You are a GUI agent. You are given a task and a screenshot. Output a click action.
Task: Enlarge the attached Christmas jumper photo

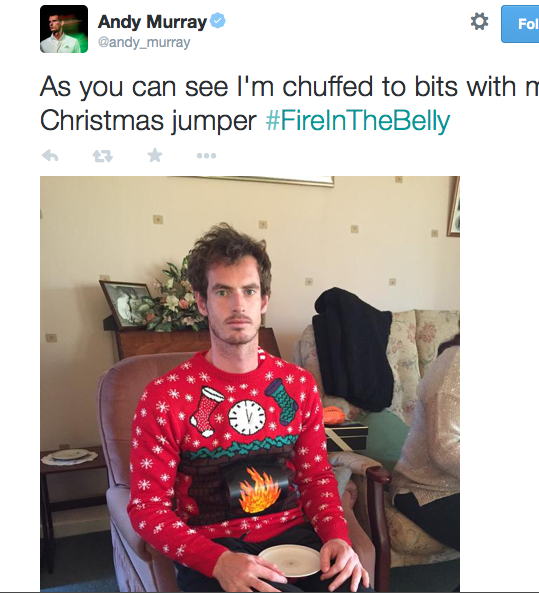point(250,384)
